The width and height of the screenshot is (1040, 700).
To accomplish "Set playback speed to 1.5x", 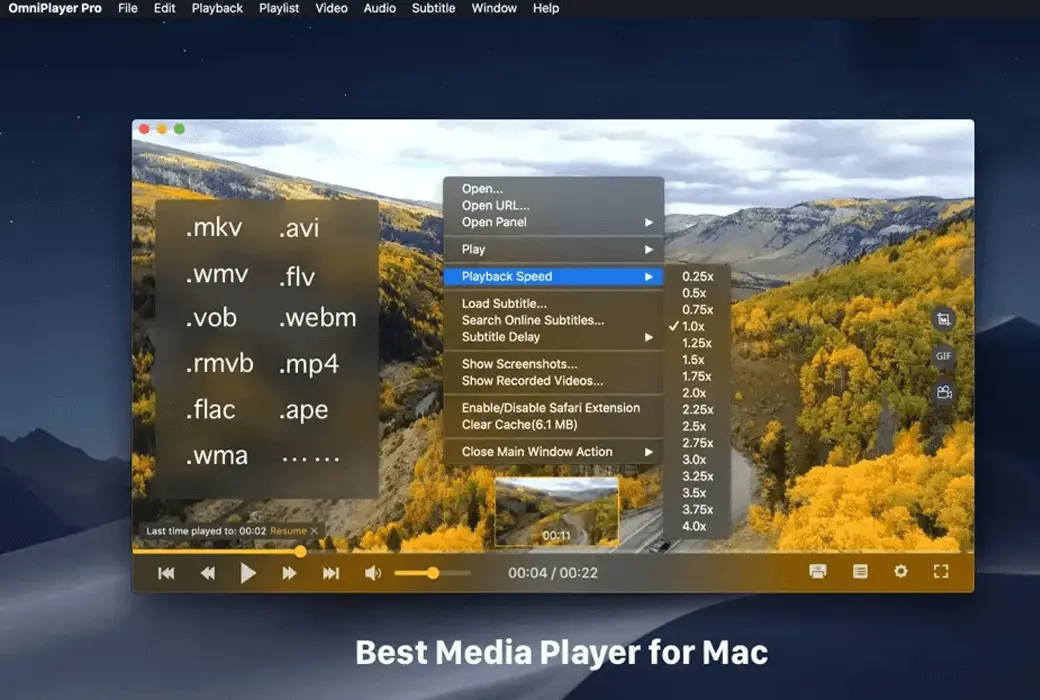I will 697,360.
